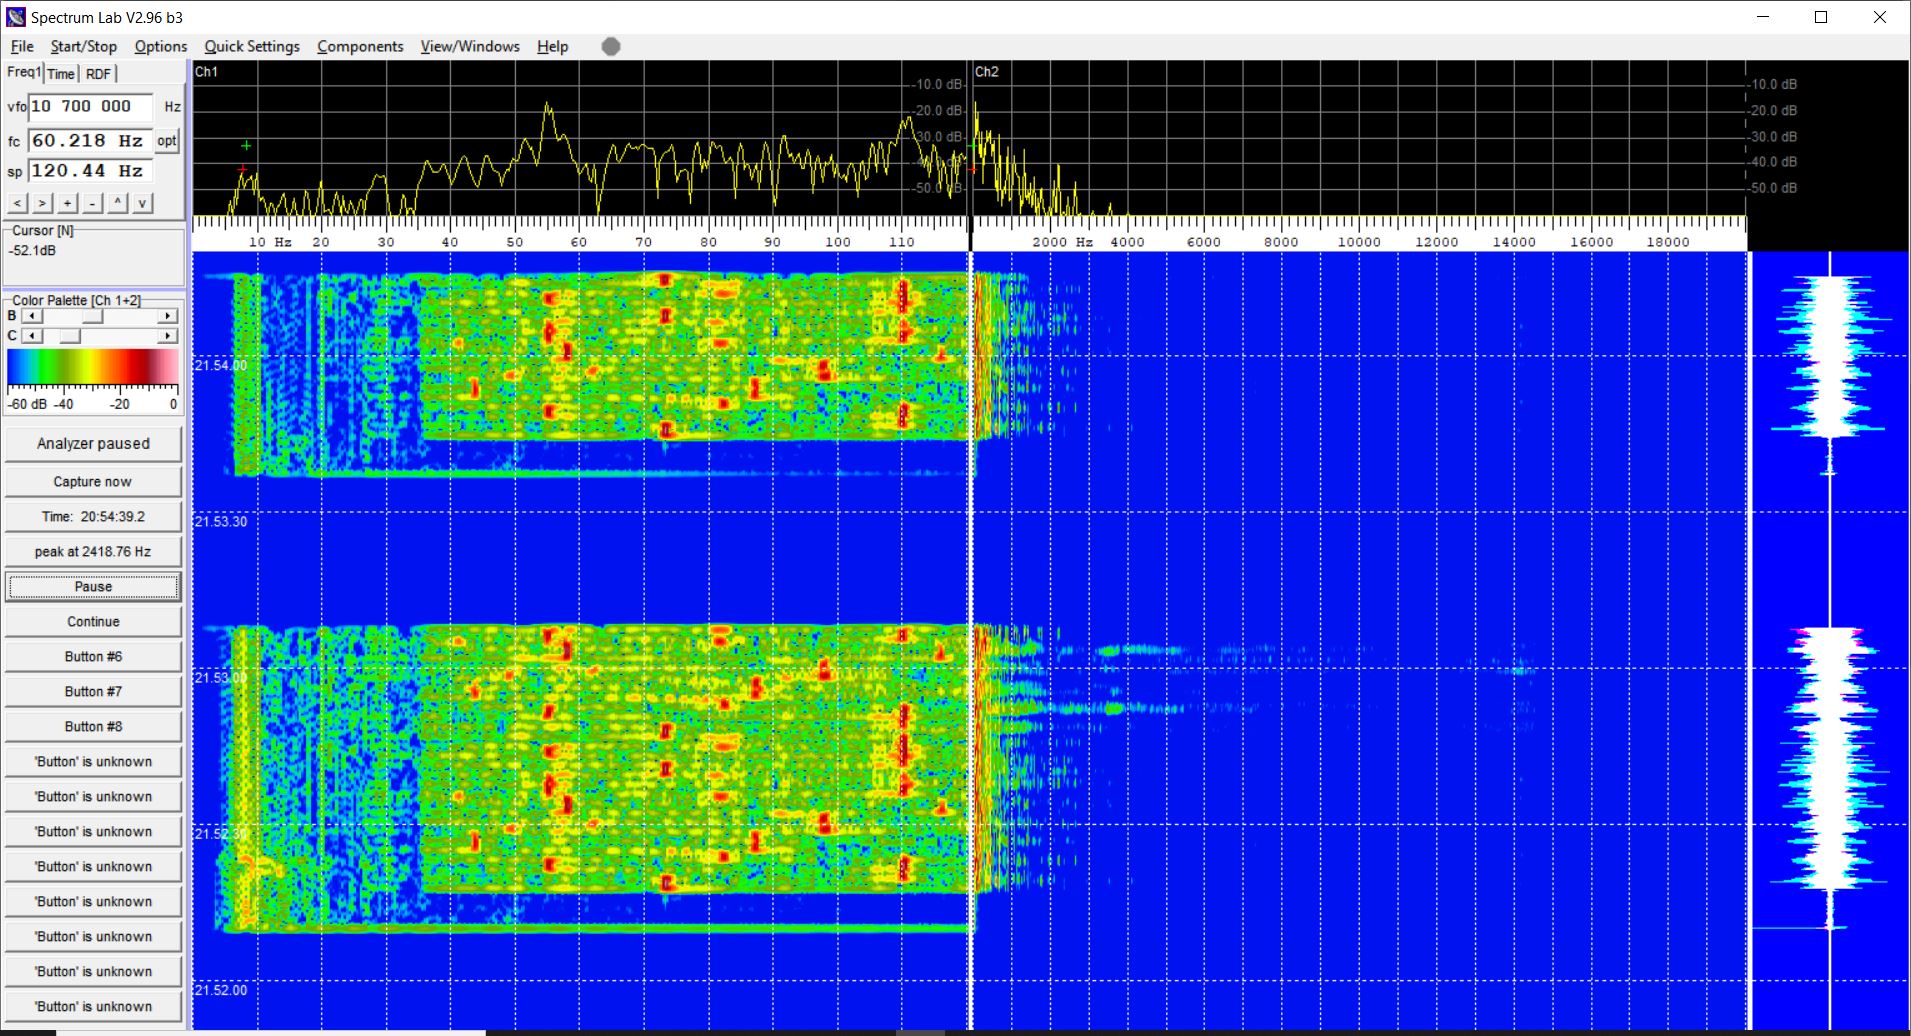Image resolution: width=1911 pixels, height=1036 pixels.
Task: Click the contrast C slider thumb
Action: (x=69, y=336)
